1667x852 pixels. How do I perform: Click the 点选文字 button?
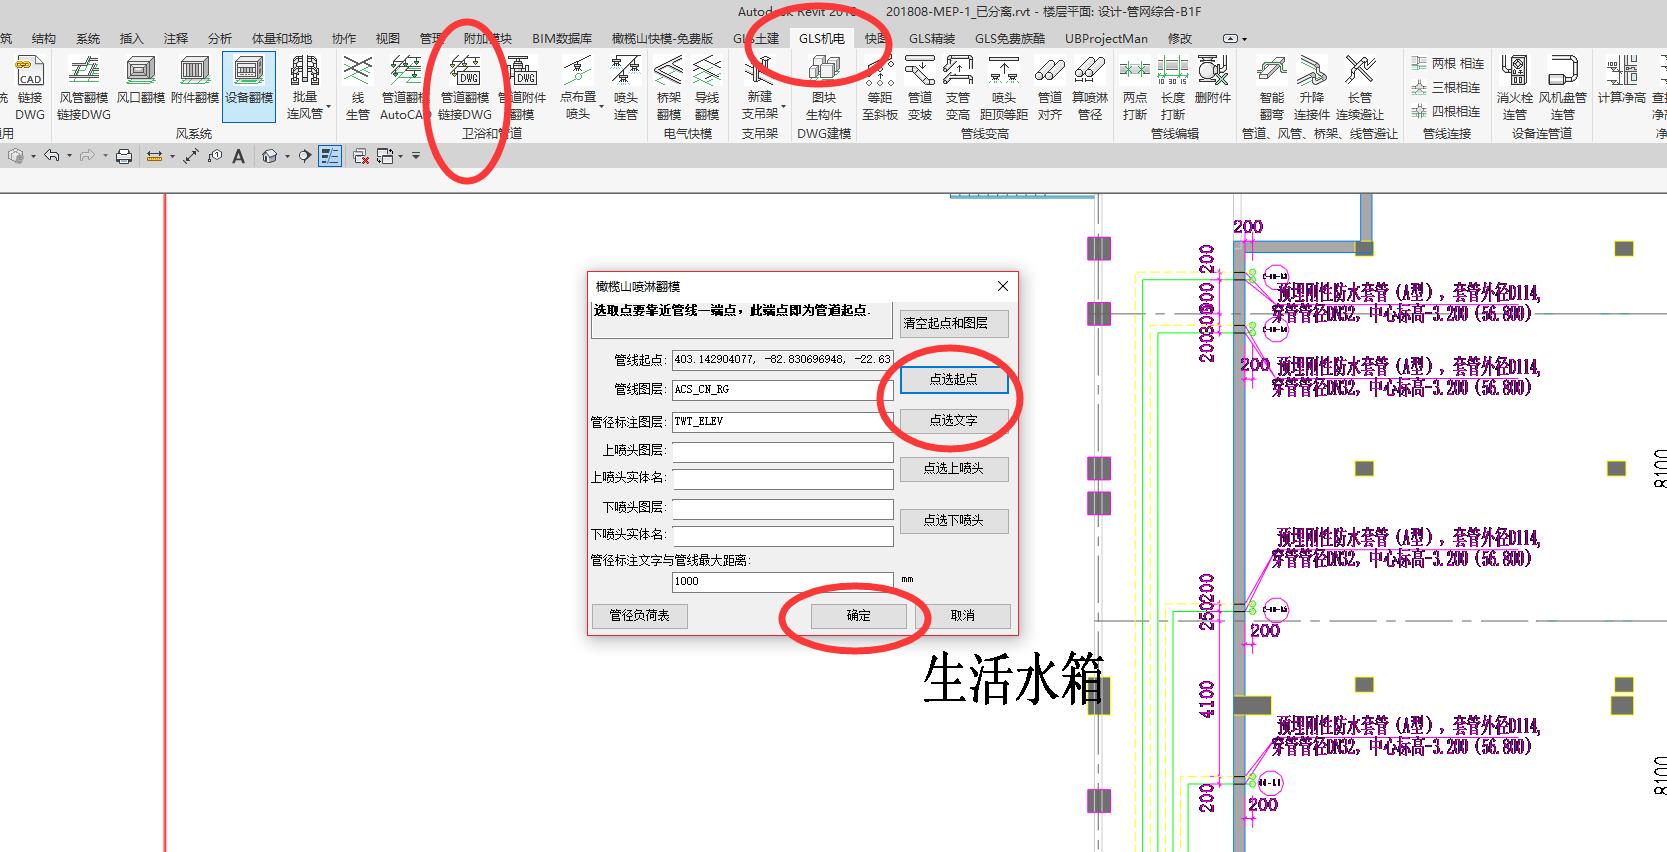click(x=954, y=420)
